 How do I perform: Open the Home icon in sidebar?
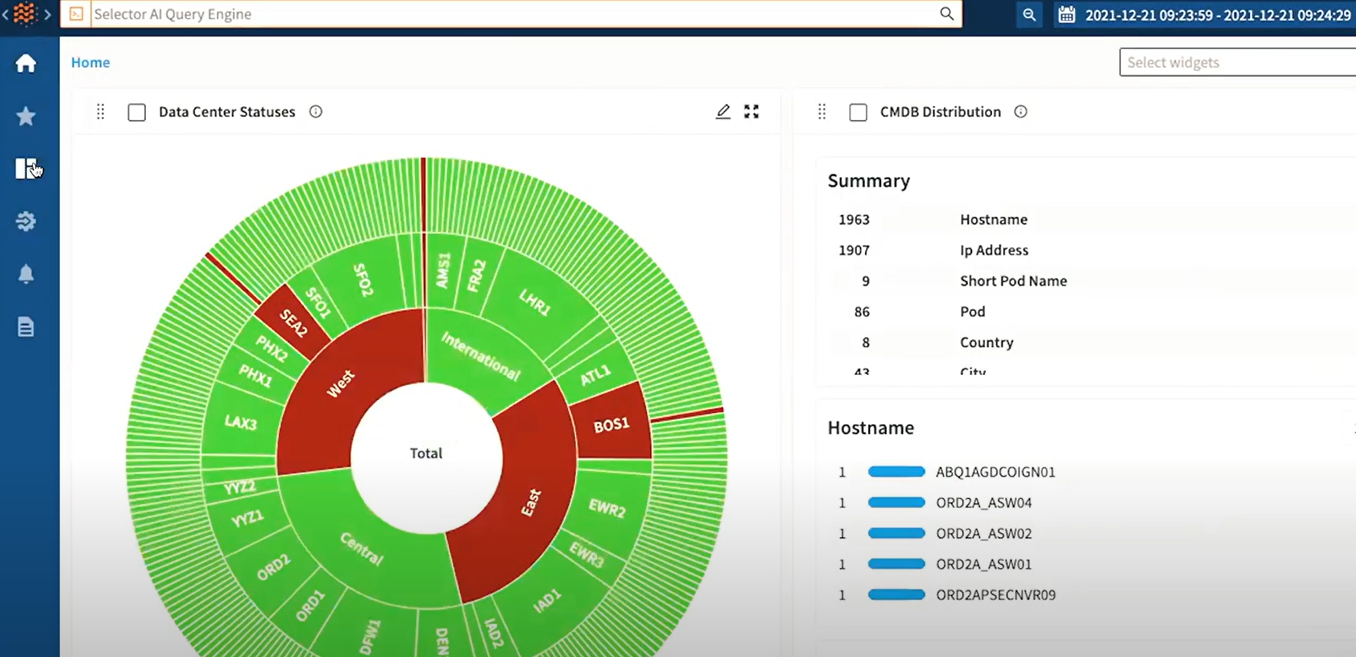click(x=26, y=62)
